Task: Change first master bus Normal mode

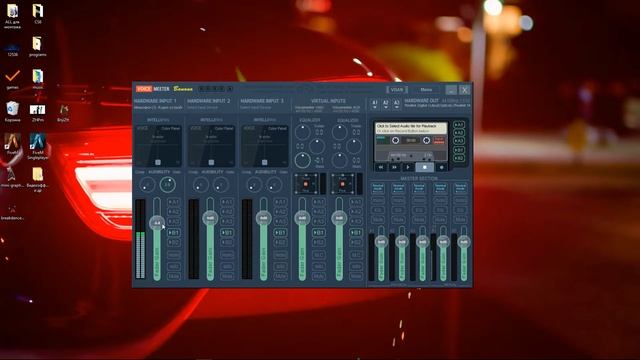Action: click(378, 188)
